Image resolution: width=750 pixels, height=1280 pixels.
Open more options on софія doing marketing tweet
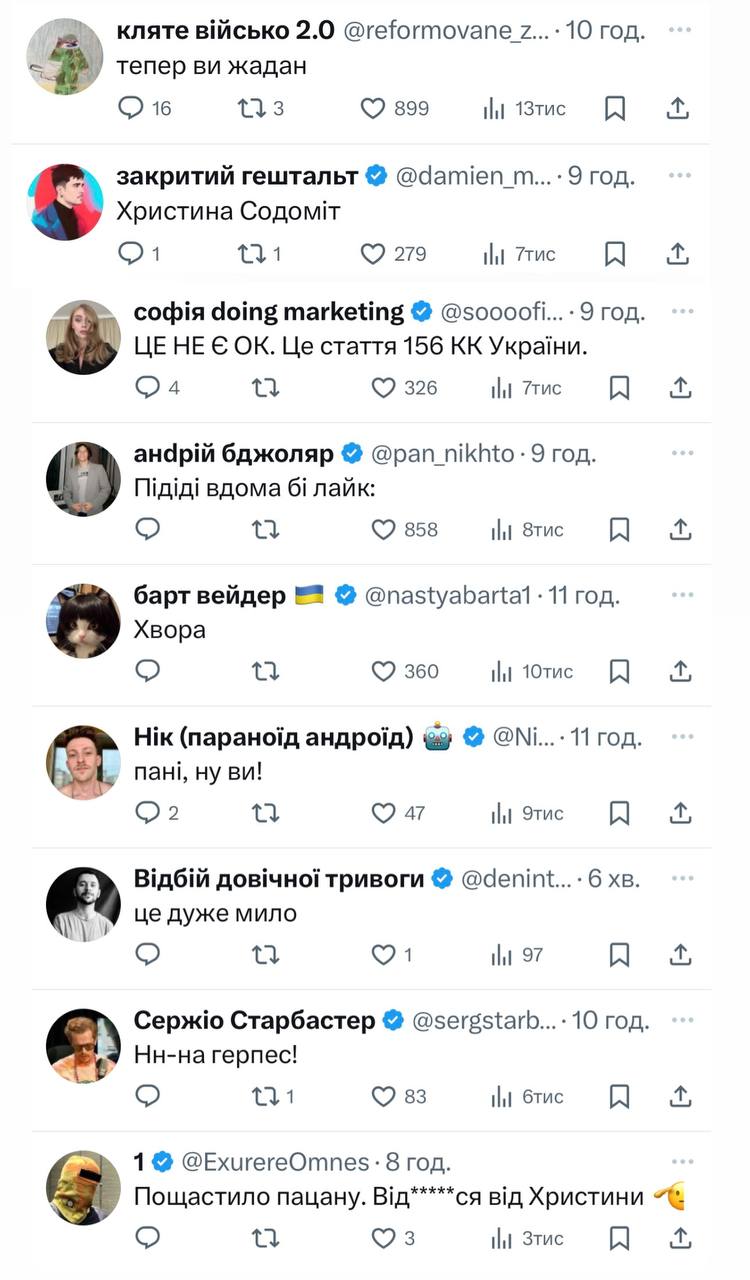pos(681,311)
